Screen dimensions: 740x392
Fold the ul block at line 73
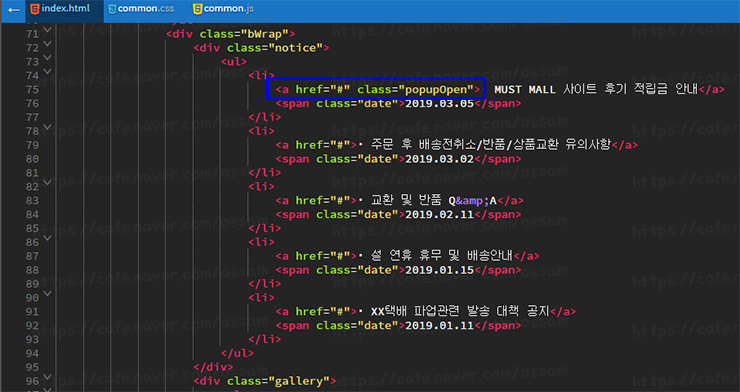tap(47, 58)
